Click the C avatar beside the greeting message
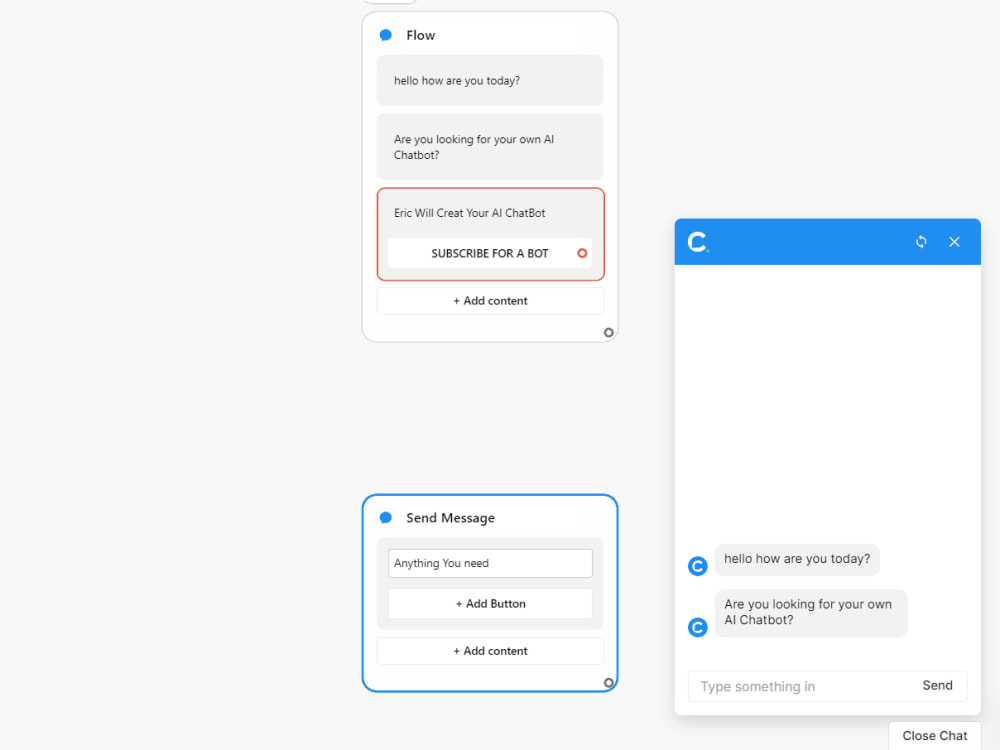Image resolution: width=1000 pixels, height=750 pixels. tap(697, 566)
